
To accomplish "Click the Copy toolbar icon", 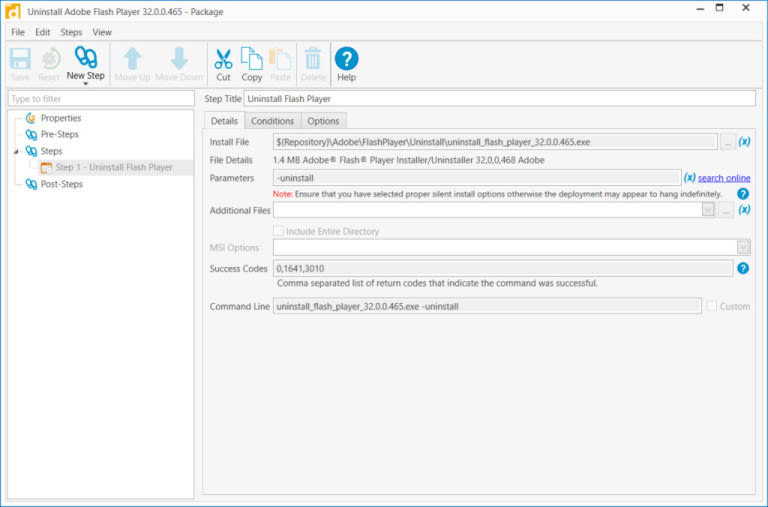I will 252,59.
